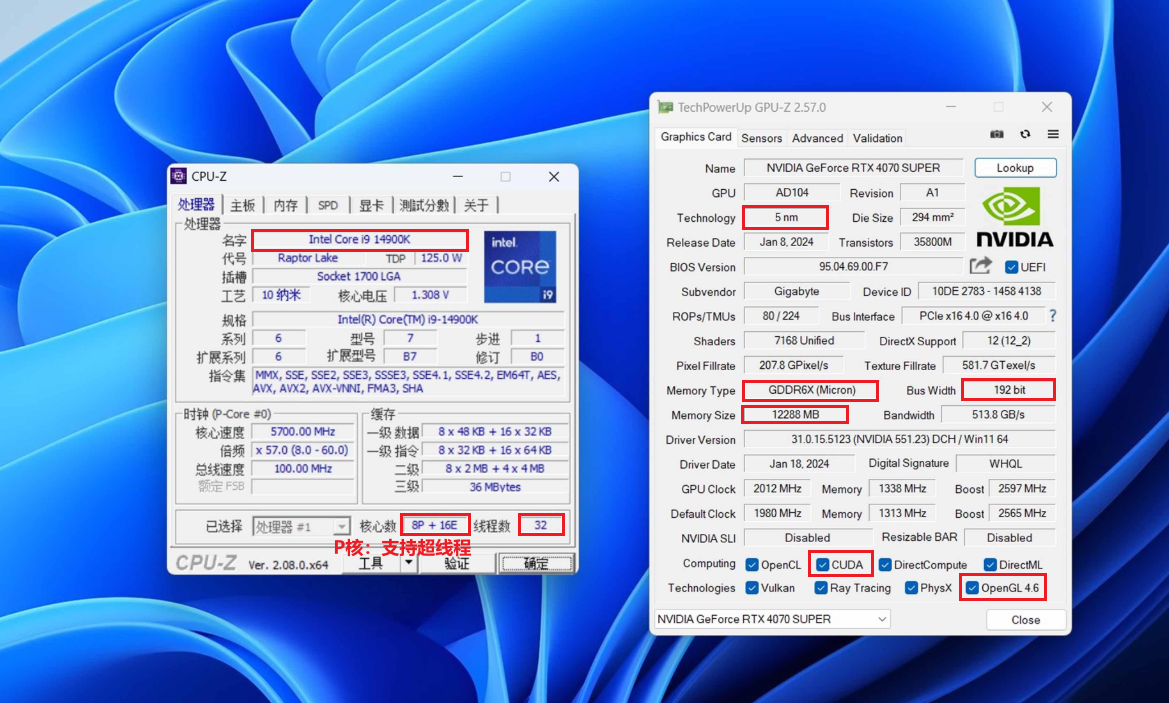Open the 处理器 #1 selection dropdown
This screenshot has width=1169, height=703.
click(x=300, y=526)
